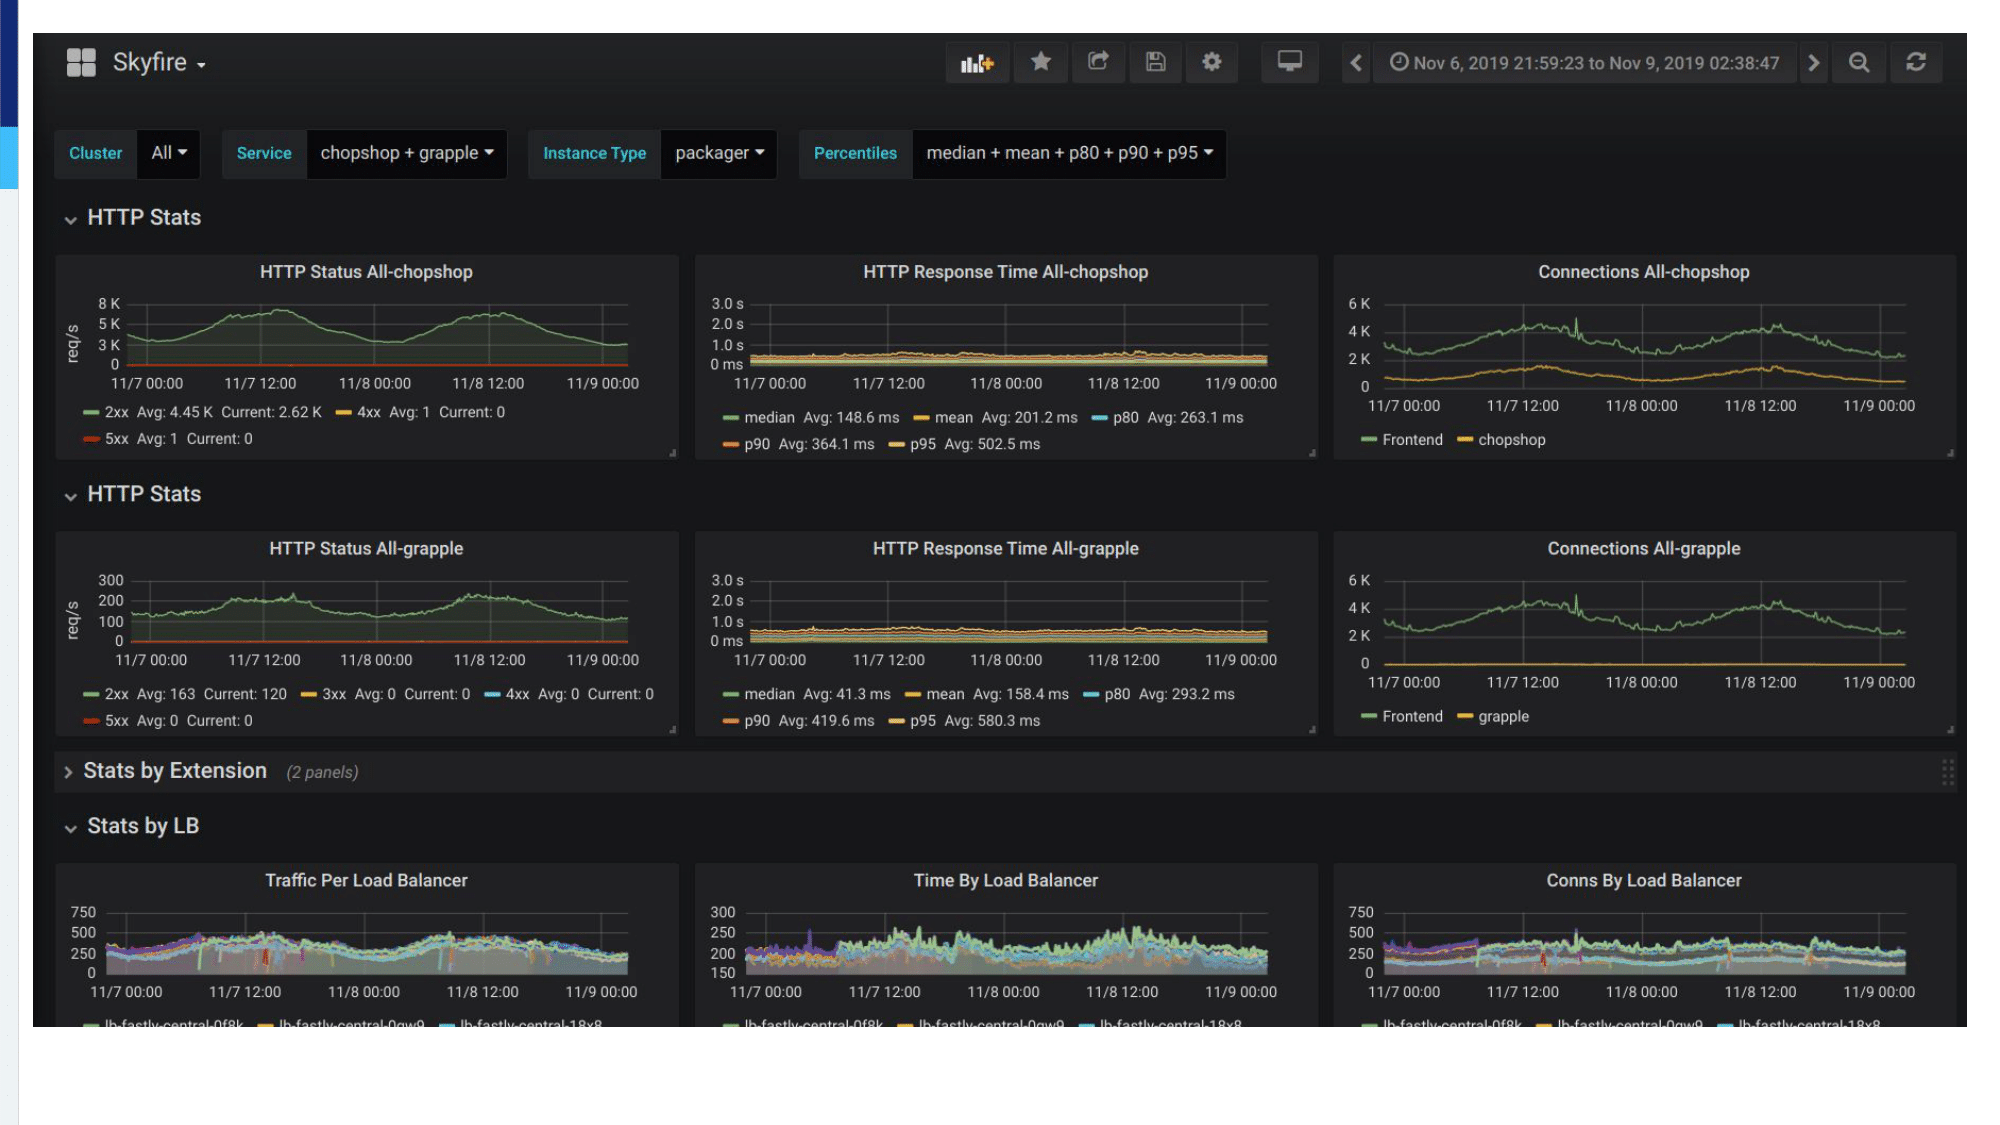Expand the Stats by Extension row
Viewport: 2000px width, 1125px height.
(165, 771)
